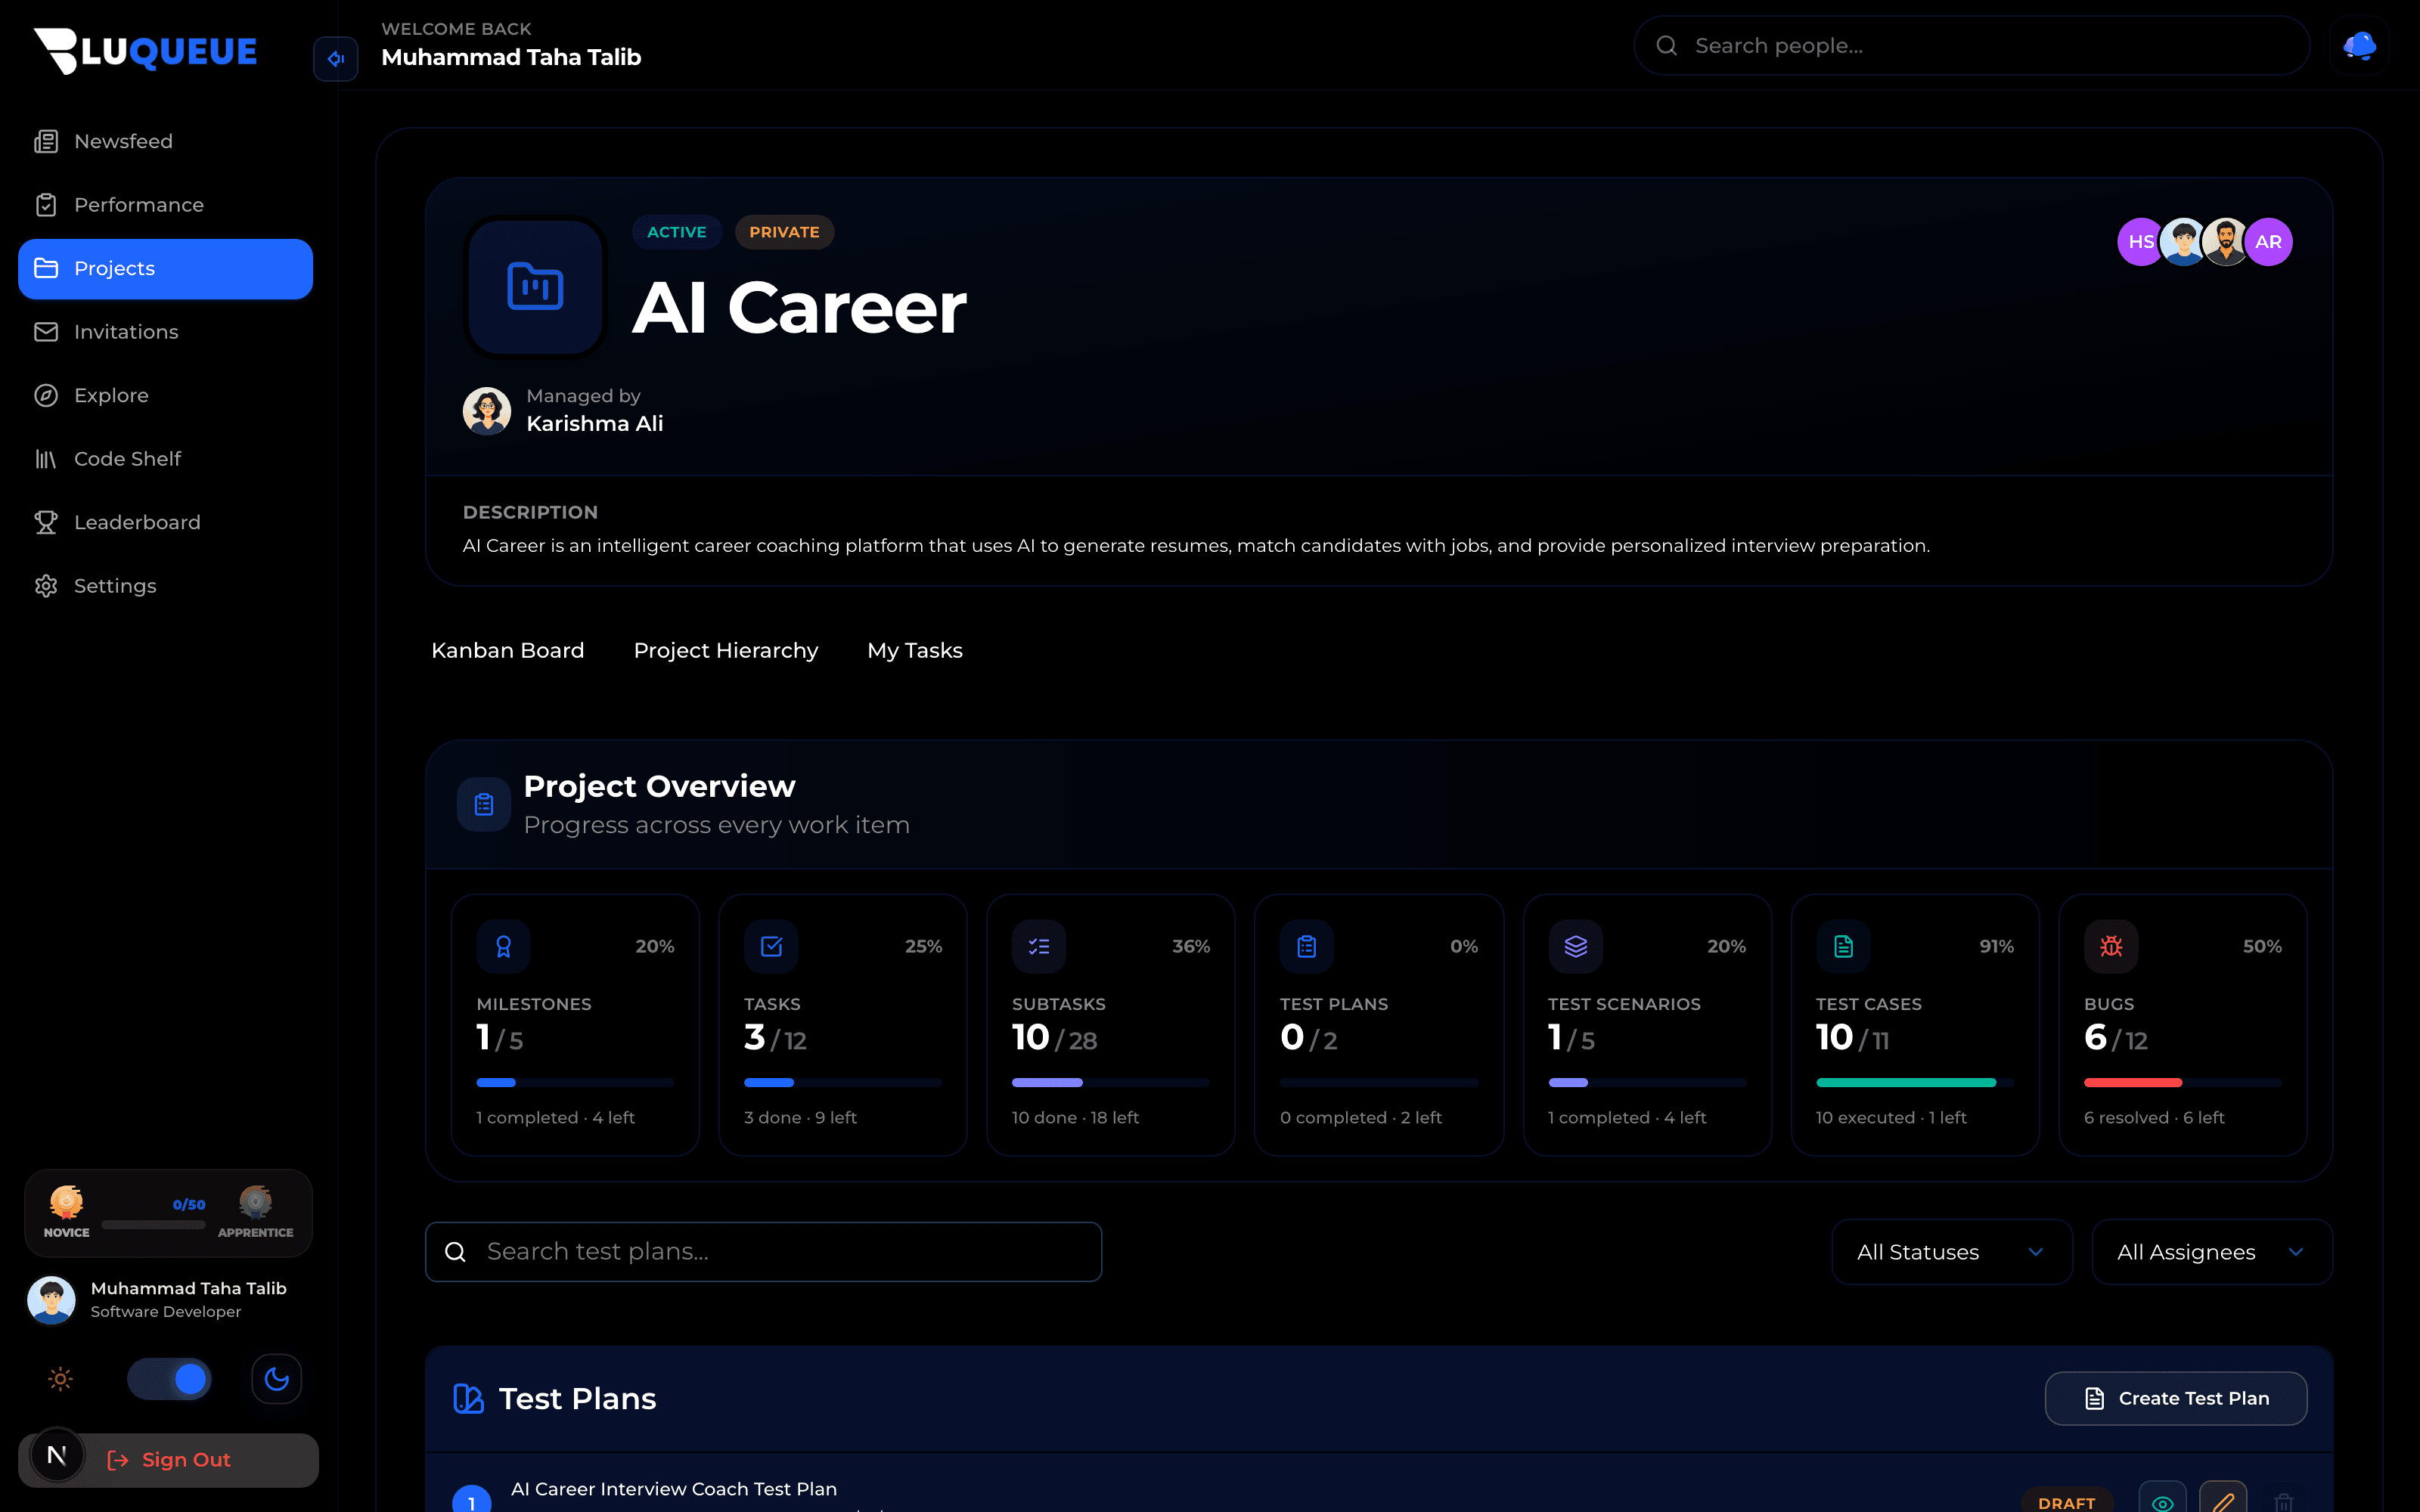Switch to Project Hierarchy tab
The height and width of the screenshot is (1512, 2420).
pyautogui.click(x=725, y=651)
